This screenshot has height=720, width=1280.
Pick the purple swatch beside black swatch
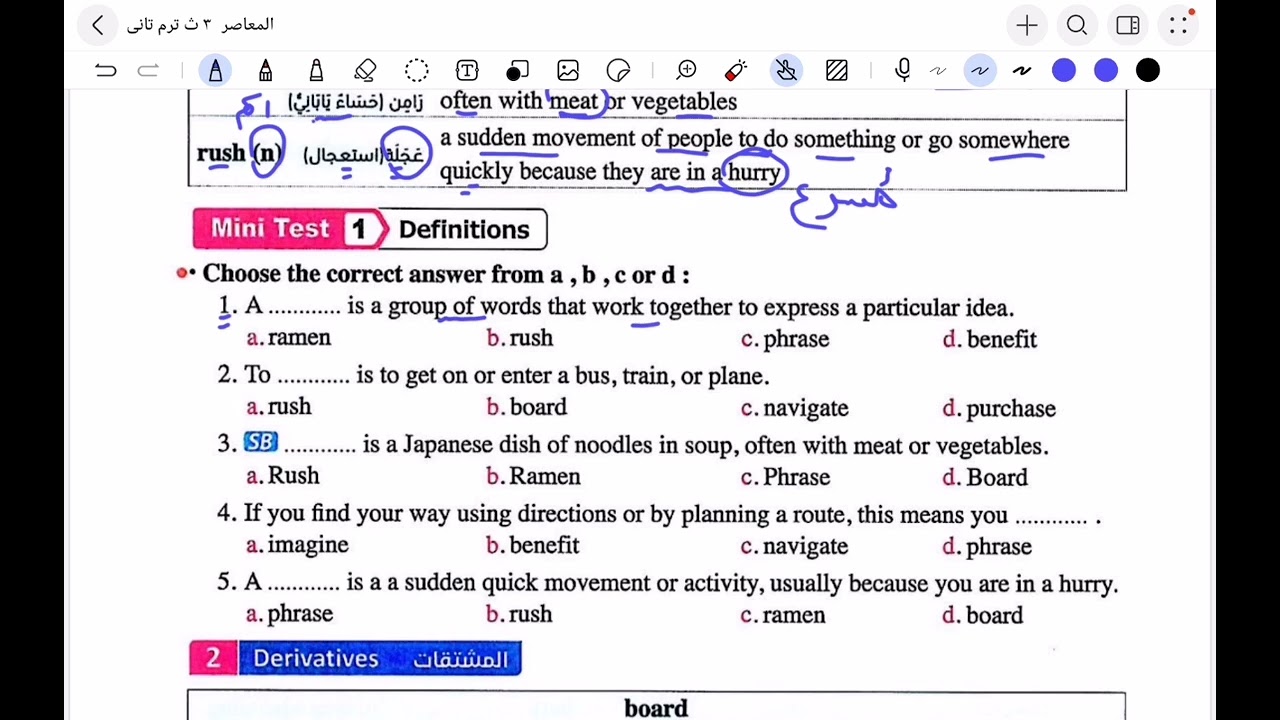click(1106, 70)
